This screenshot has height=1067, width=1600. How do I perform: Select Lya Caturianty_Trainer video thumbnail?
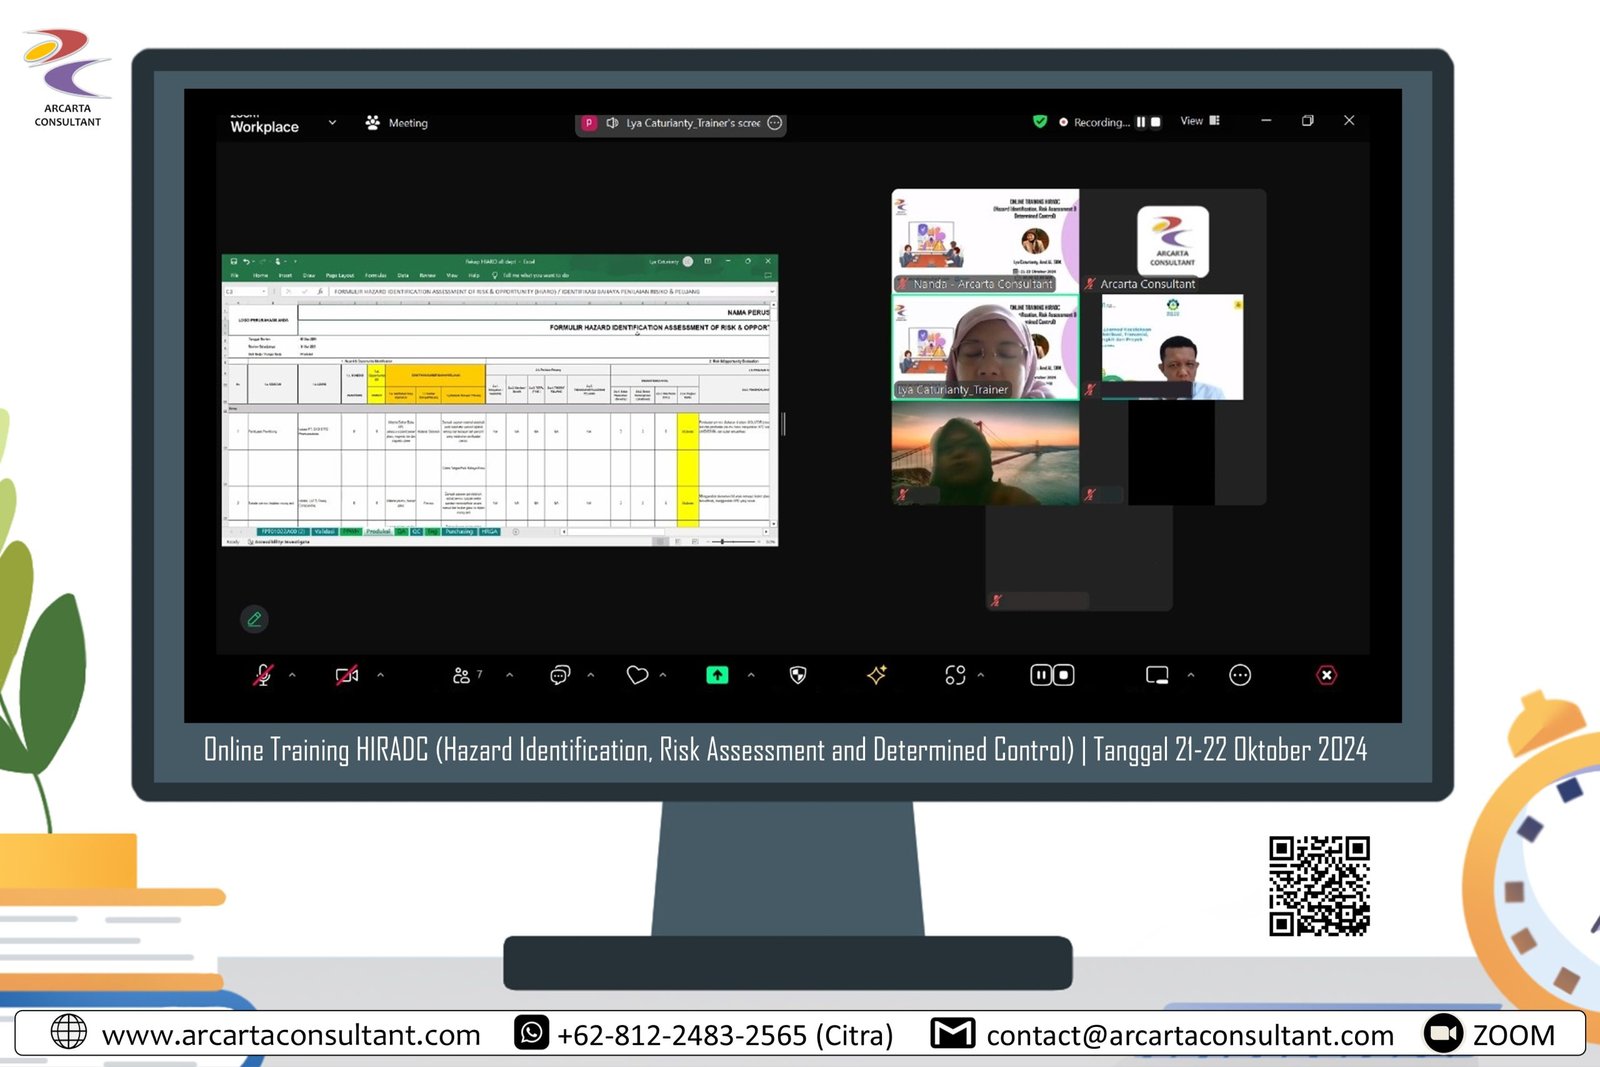pyautogui.click(x=985, y=347)
